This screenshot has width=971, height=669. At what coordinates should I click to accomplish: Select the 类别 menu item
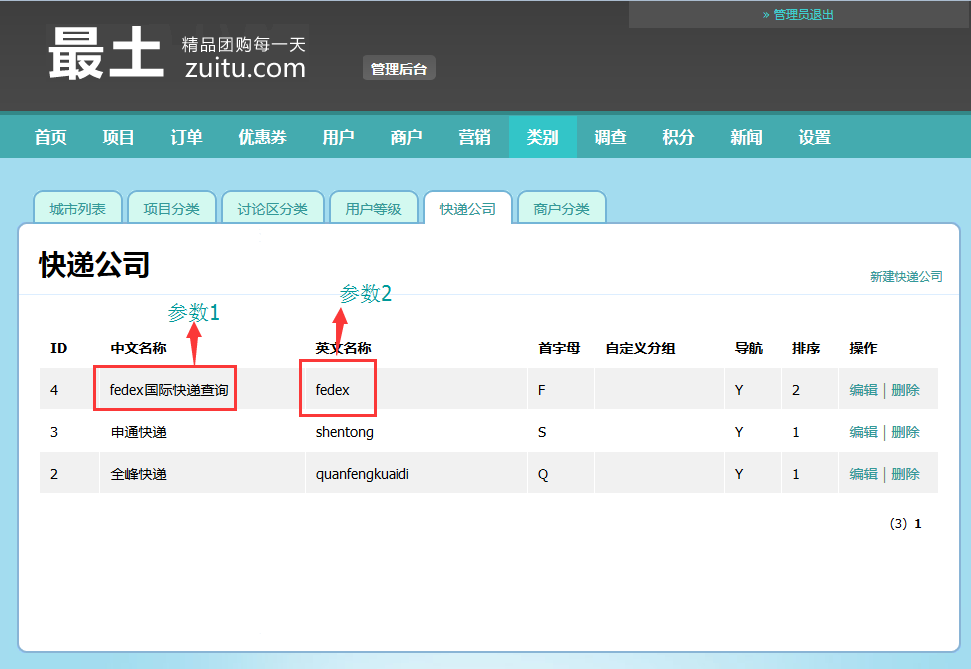(x=542, y=137)
